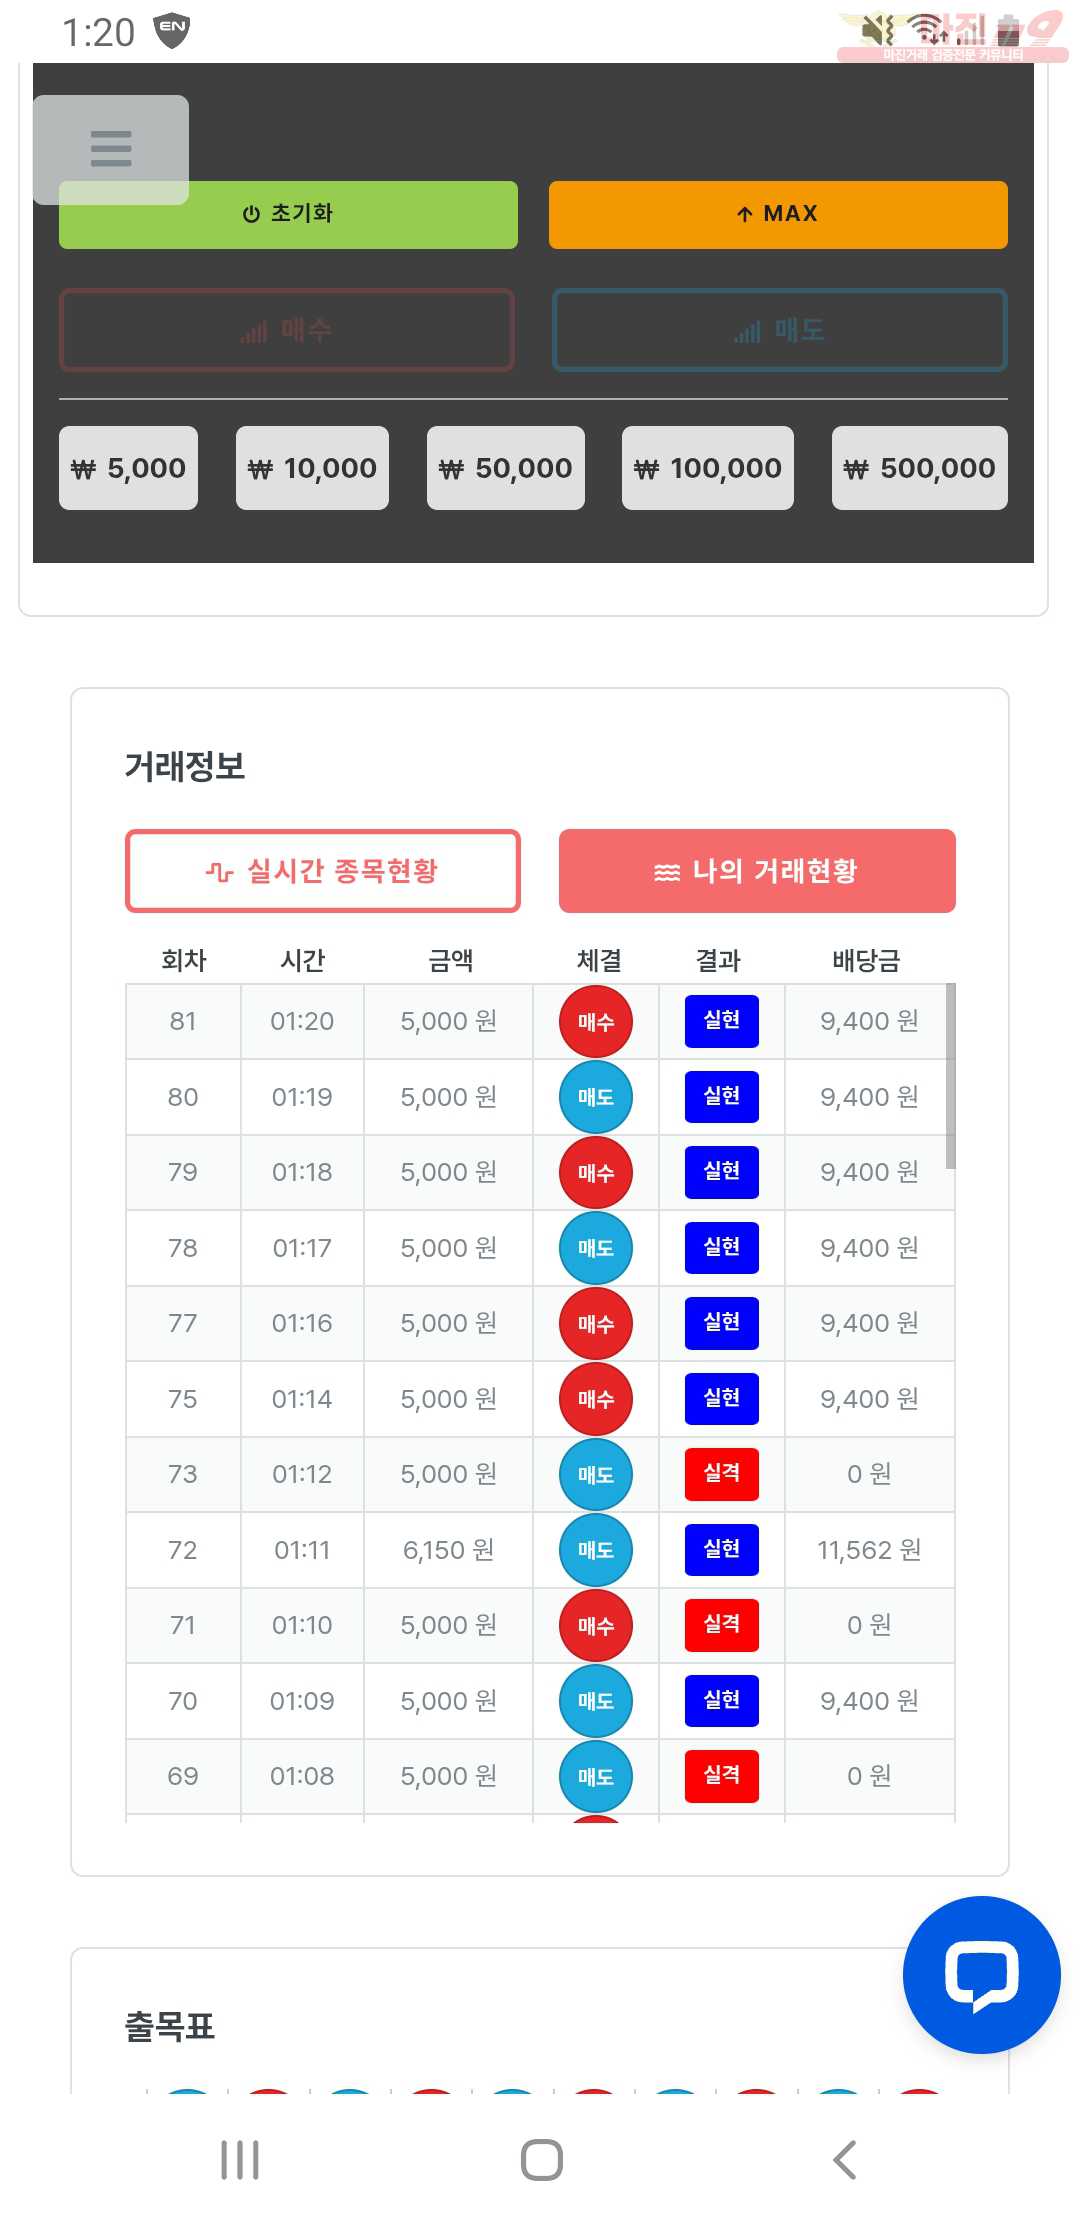Switch to 실시간 종목현황 tab

pos(323,871)
